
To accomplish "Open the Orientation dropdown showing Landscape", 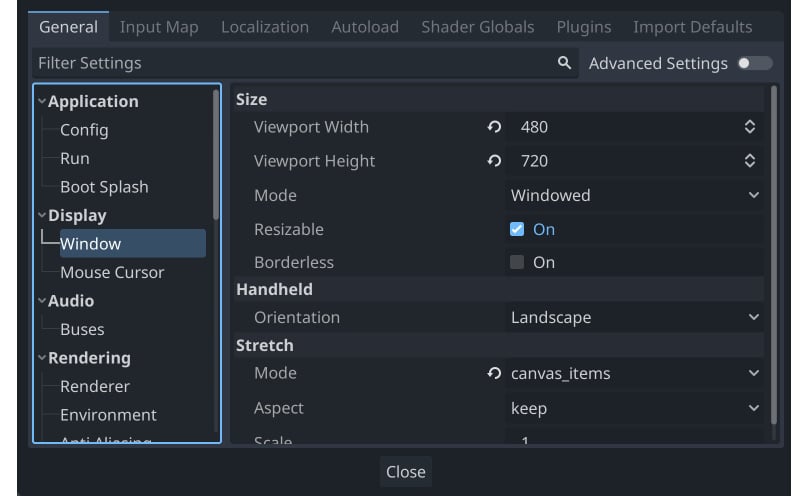I will pos(634,317).
